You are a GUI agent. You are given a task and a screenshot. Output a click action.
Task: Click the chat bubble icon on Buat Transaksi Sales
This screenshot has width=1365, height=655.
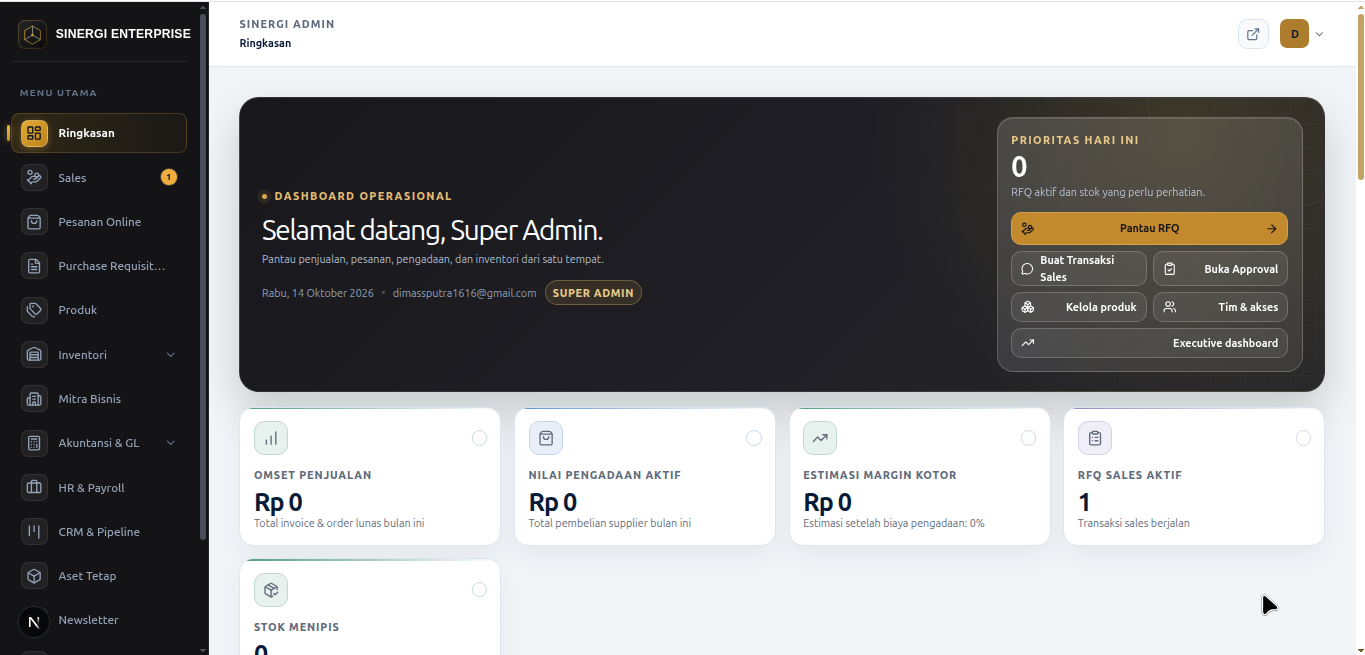(x=1027, y=269)
